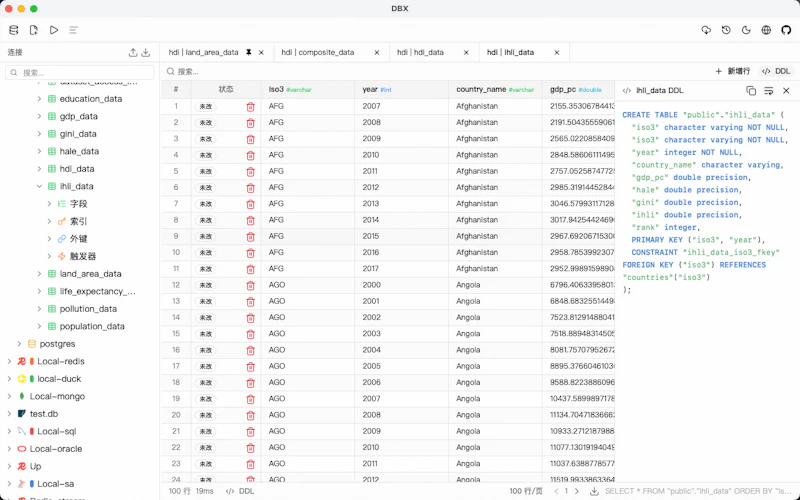Select the land_area_data table in tree
Viewport: 800px width, 500px height.
pyautogui.click(x=90, y=274)
